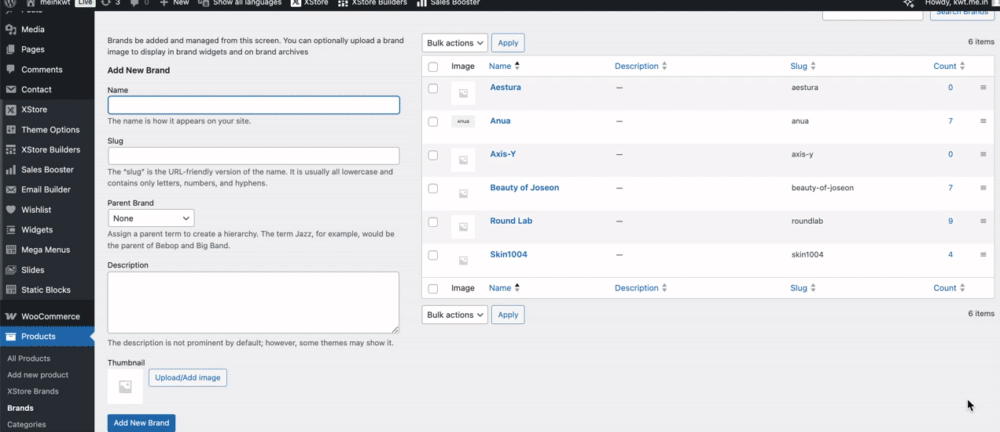Open Sales Booster in the sidebar menu

(x=47, y=170)
